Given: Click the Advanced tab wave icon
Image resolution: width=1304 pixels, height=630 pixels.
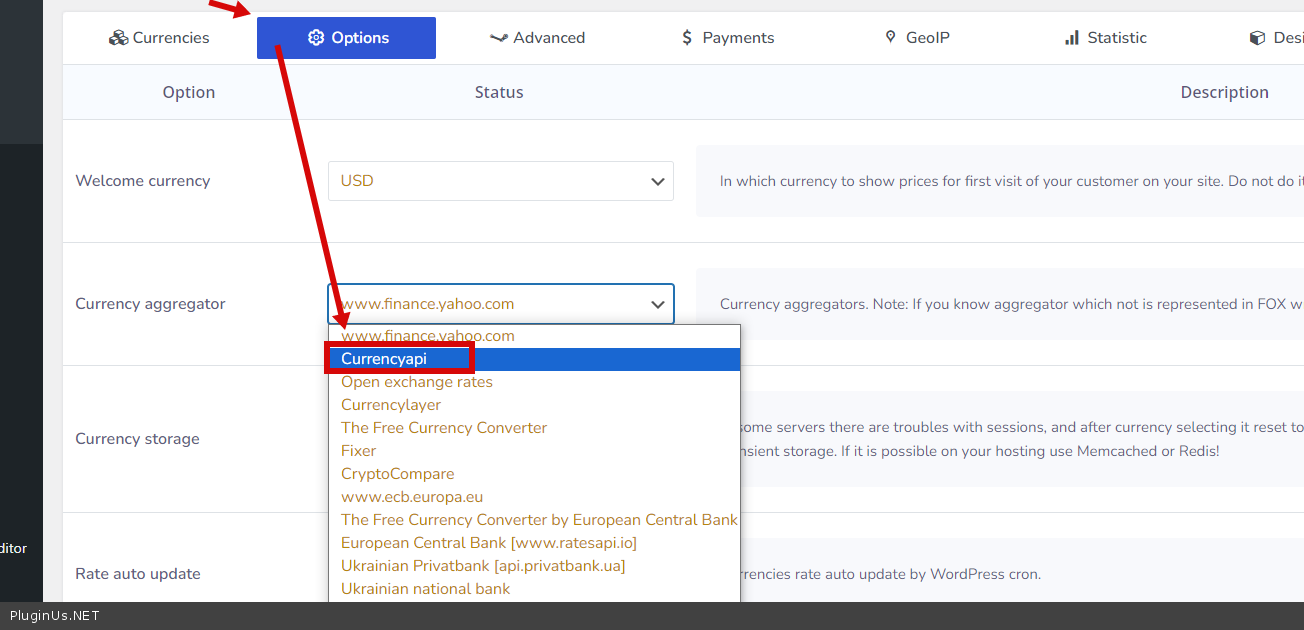Looking at the screenshot, I should pos(498,38).
